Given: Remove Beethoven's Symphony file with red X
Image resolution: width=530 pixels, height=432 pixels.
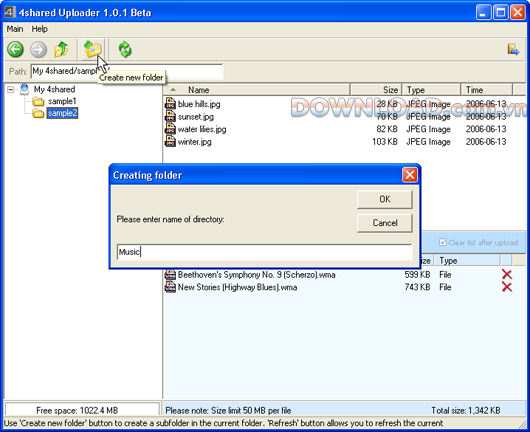Looking at the screenshot, I should point(507,274).
